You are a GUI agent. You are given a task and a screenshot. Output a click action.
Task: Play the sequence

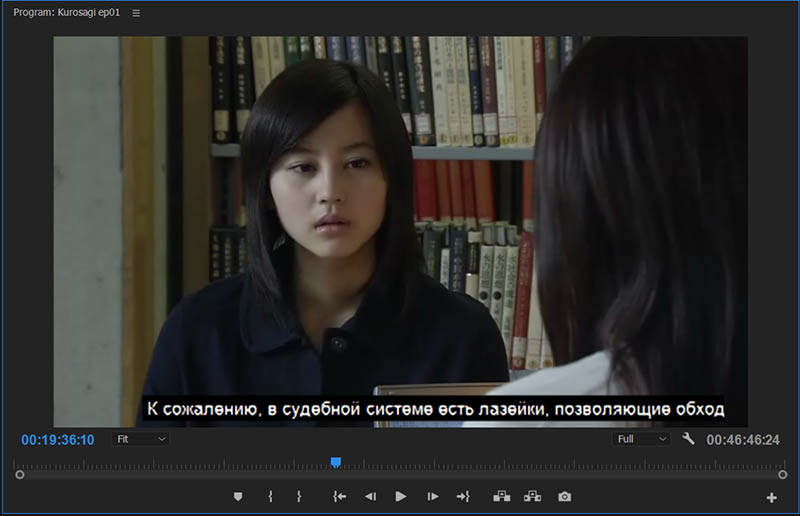(x=401, y=497)
